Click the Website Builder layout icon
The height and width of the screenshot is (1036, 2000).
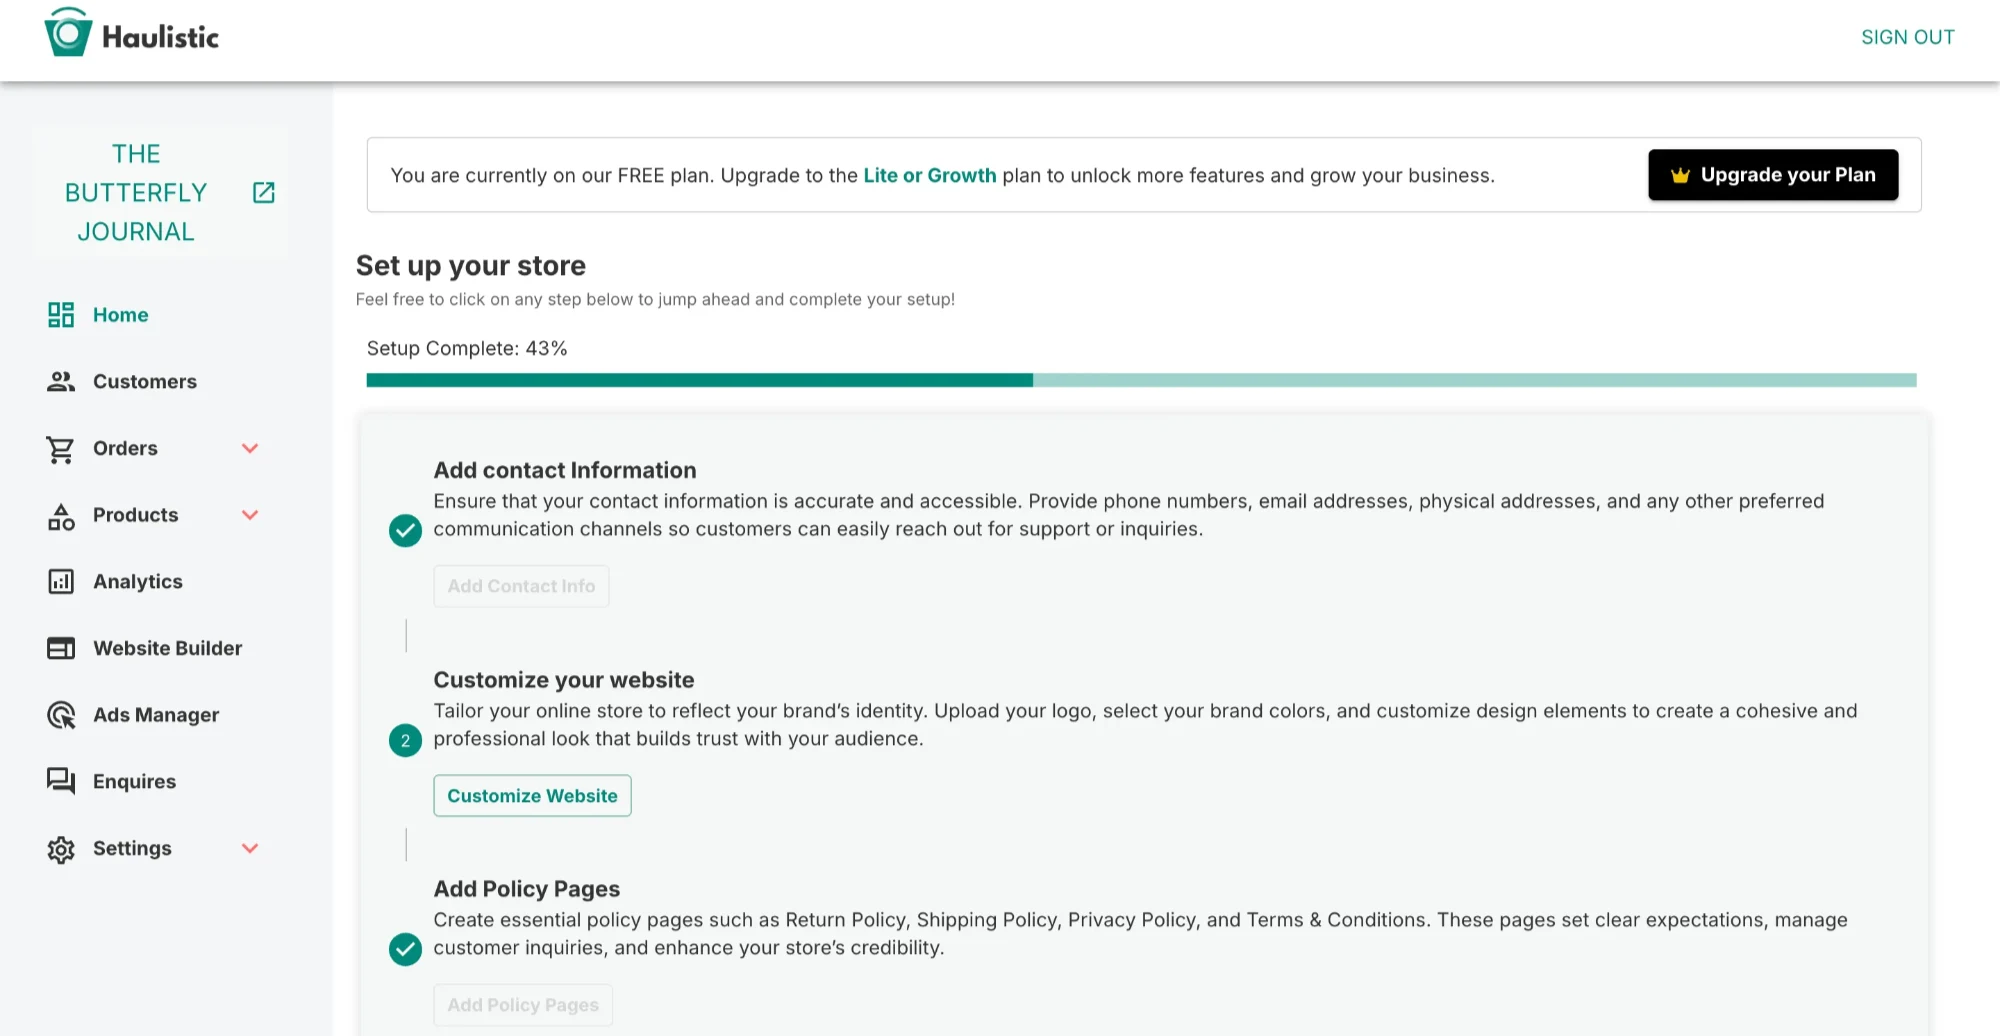click(x=61, y=648)
